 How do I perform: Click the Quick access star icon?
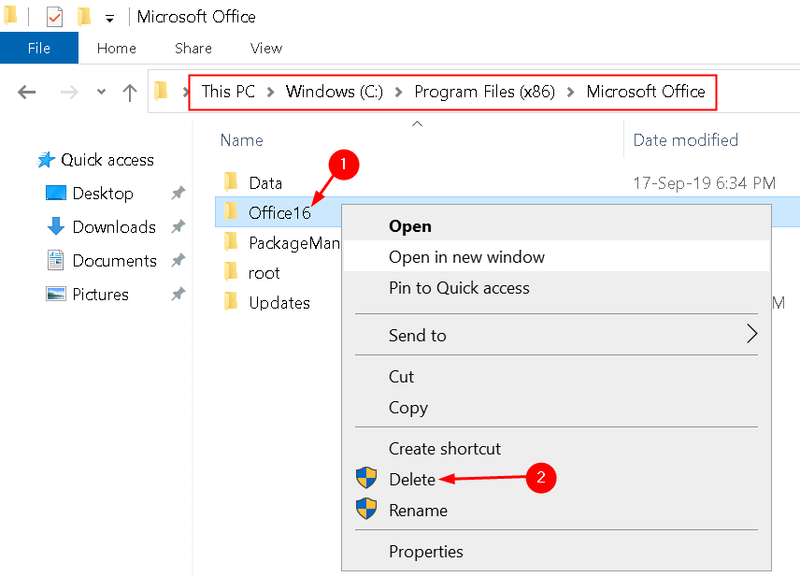click(46, 160)
